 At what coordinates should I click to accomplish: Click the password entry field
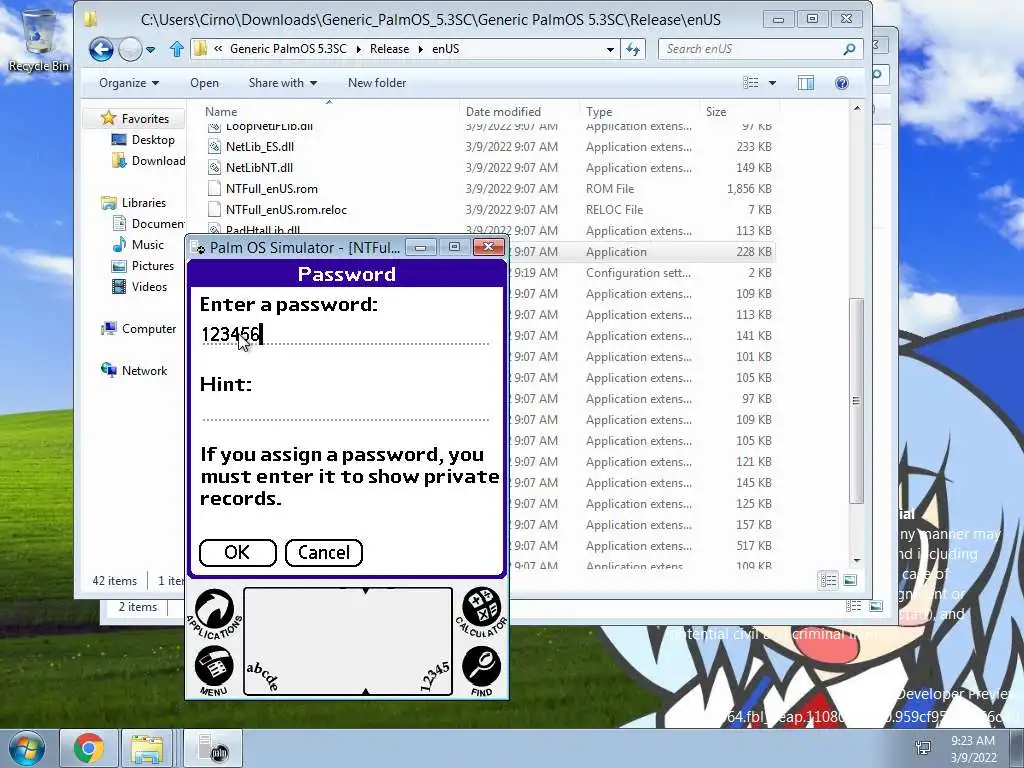click(x=345, y=334)
